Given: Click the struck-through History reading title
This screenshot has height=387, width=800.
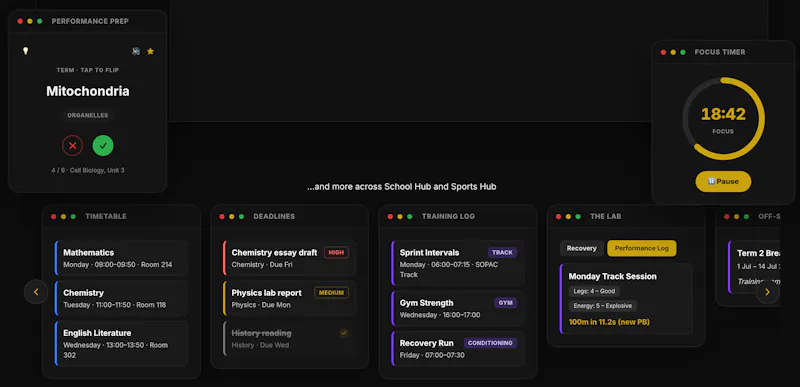Looking at the screenshot, I should [261, 333].
